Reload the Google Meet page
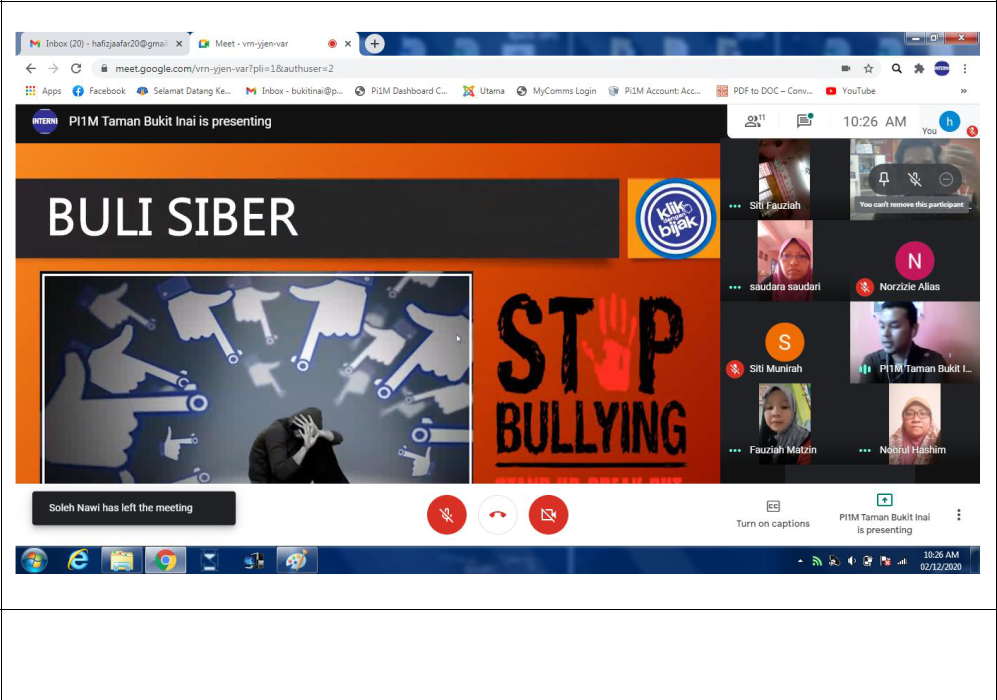Viewport: 997px width, 700px height. coord(76,68)
